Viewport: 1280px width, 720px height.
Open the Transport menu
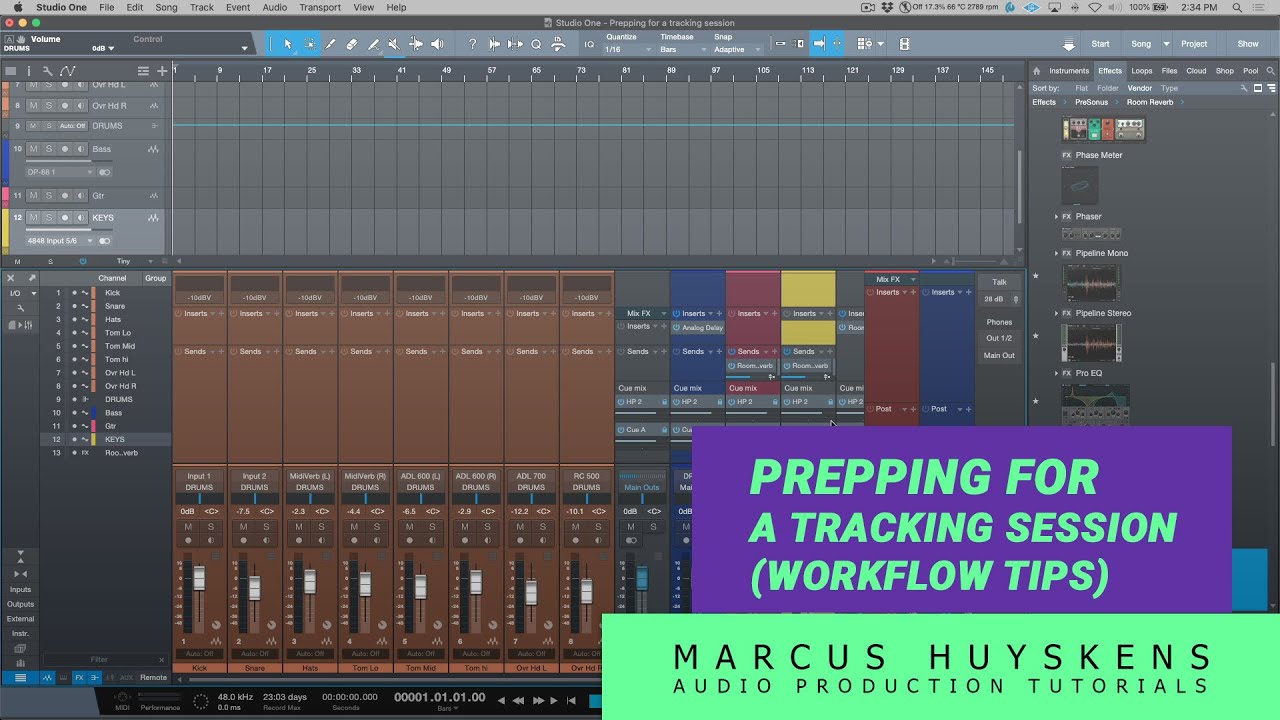pyautogui.click(x=320, y=7)
